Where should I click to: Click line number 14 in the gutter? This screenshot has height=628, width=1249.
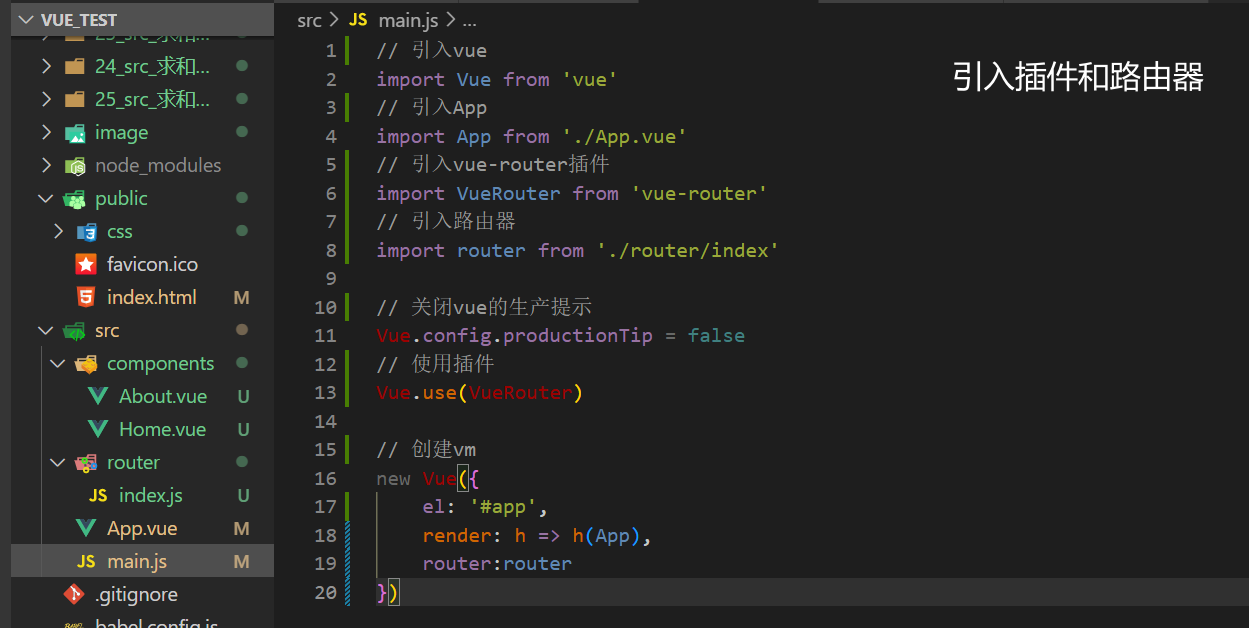coord(325,421)
